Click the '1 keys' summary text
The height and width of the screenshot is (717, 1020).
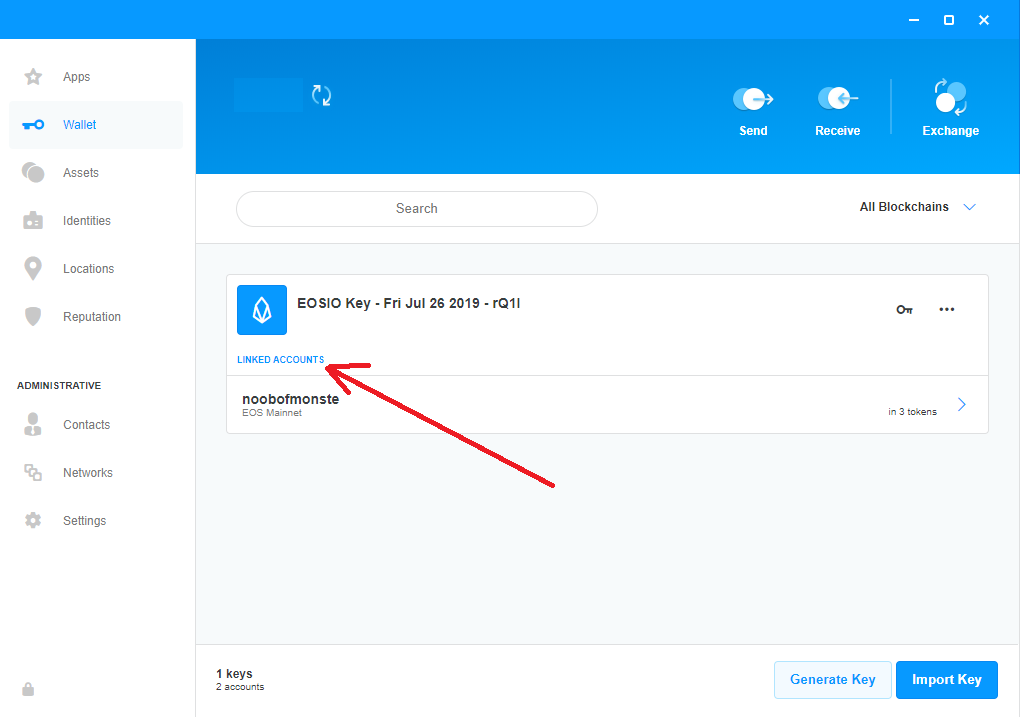(234, 673)
